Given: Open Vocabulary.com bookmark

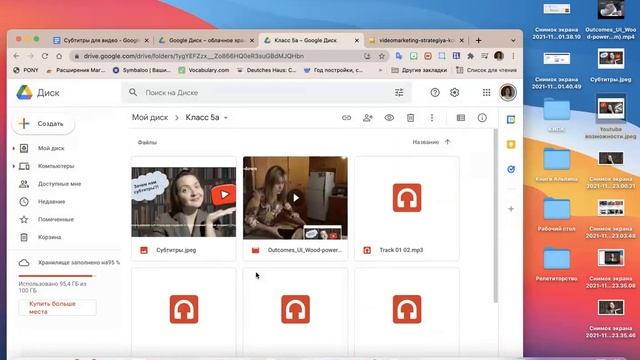Looking at the screenshot, I should (x=204, y=70).
